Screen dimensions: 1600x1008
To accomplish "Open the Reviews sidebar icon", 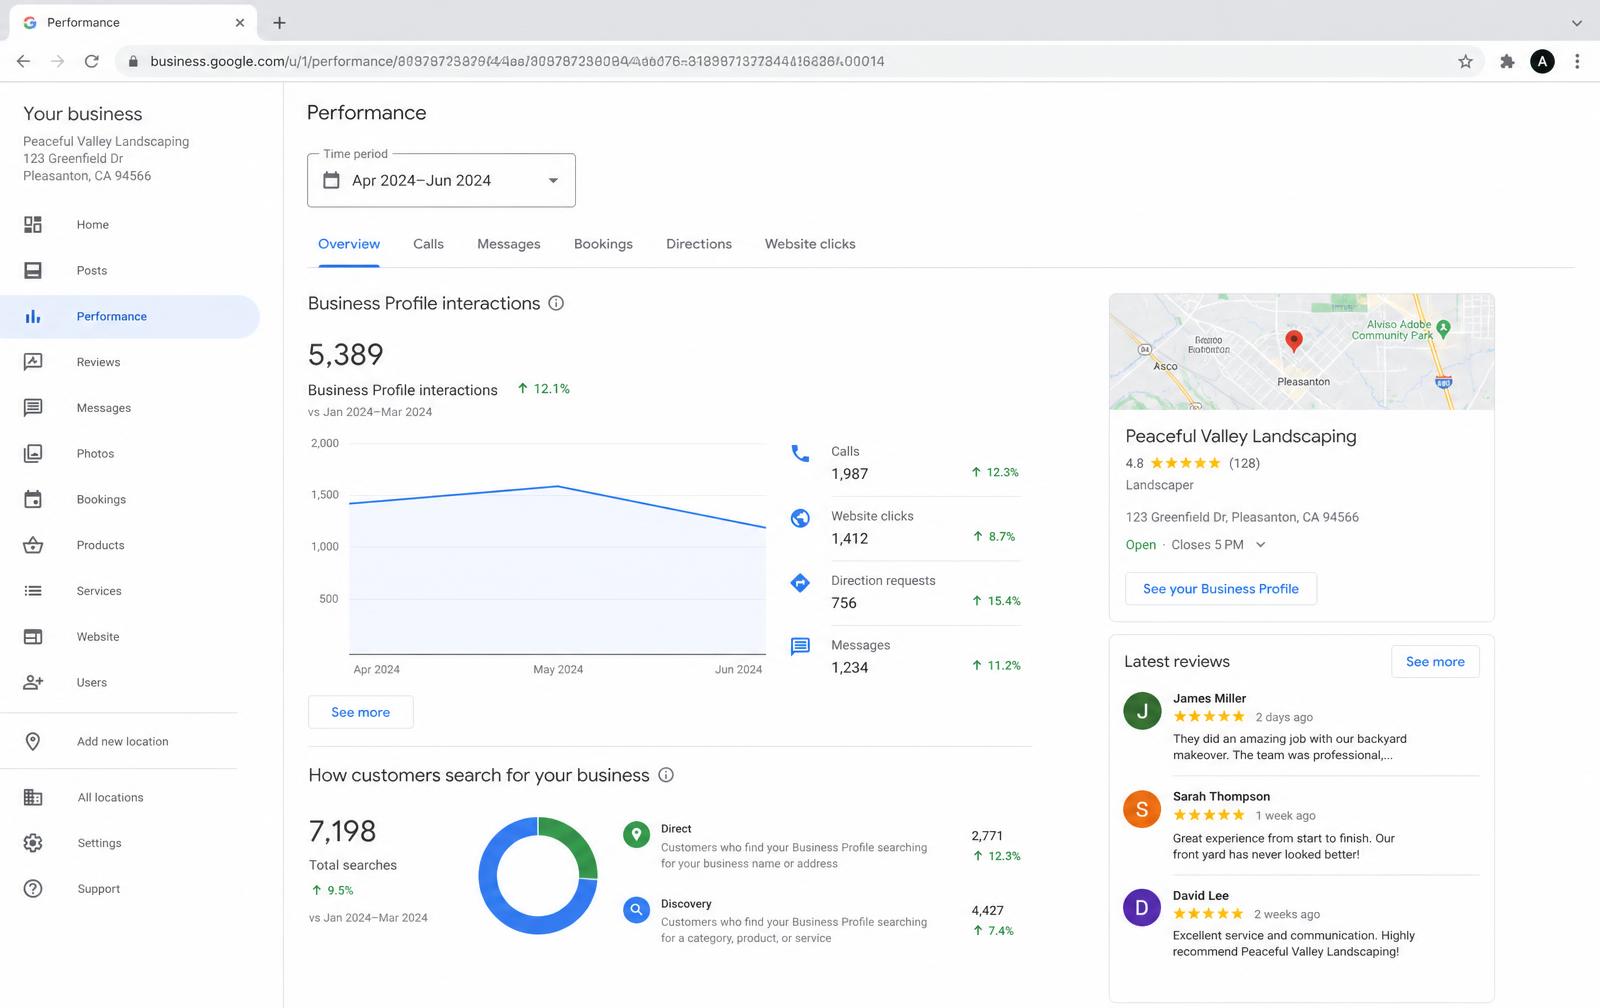I will click(x=33, y=362).
